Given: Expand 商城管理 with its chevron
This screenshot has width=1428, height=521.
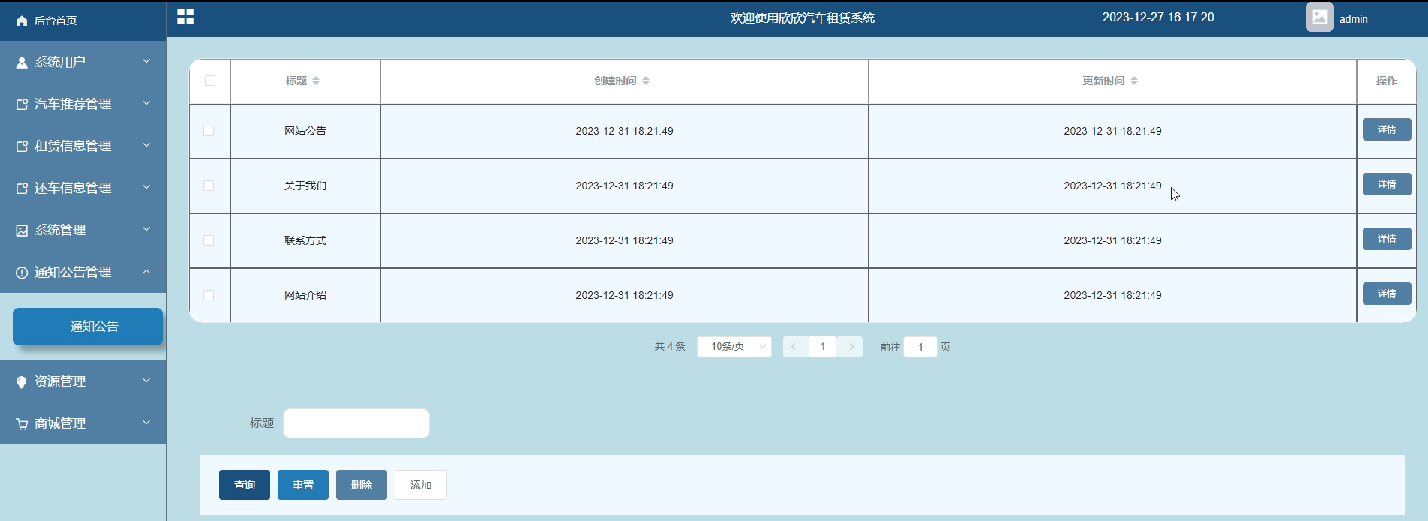Looking at the screenshot, I should tap(147, 423).
